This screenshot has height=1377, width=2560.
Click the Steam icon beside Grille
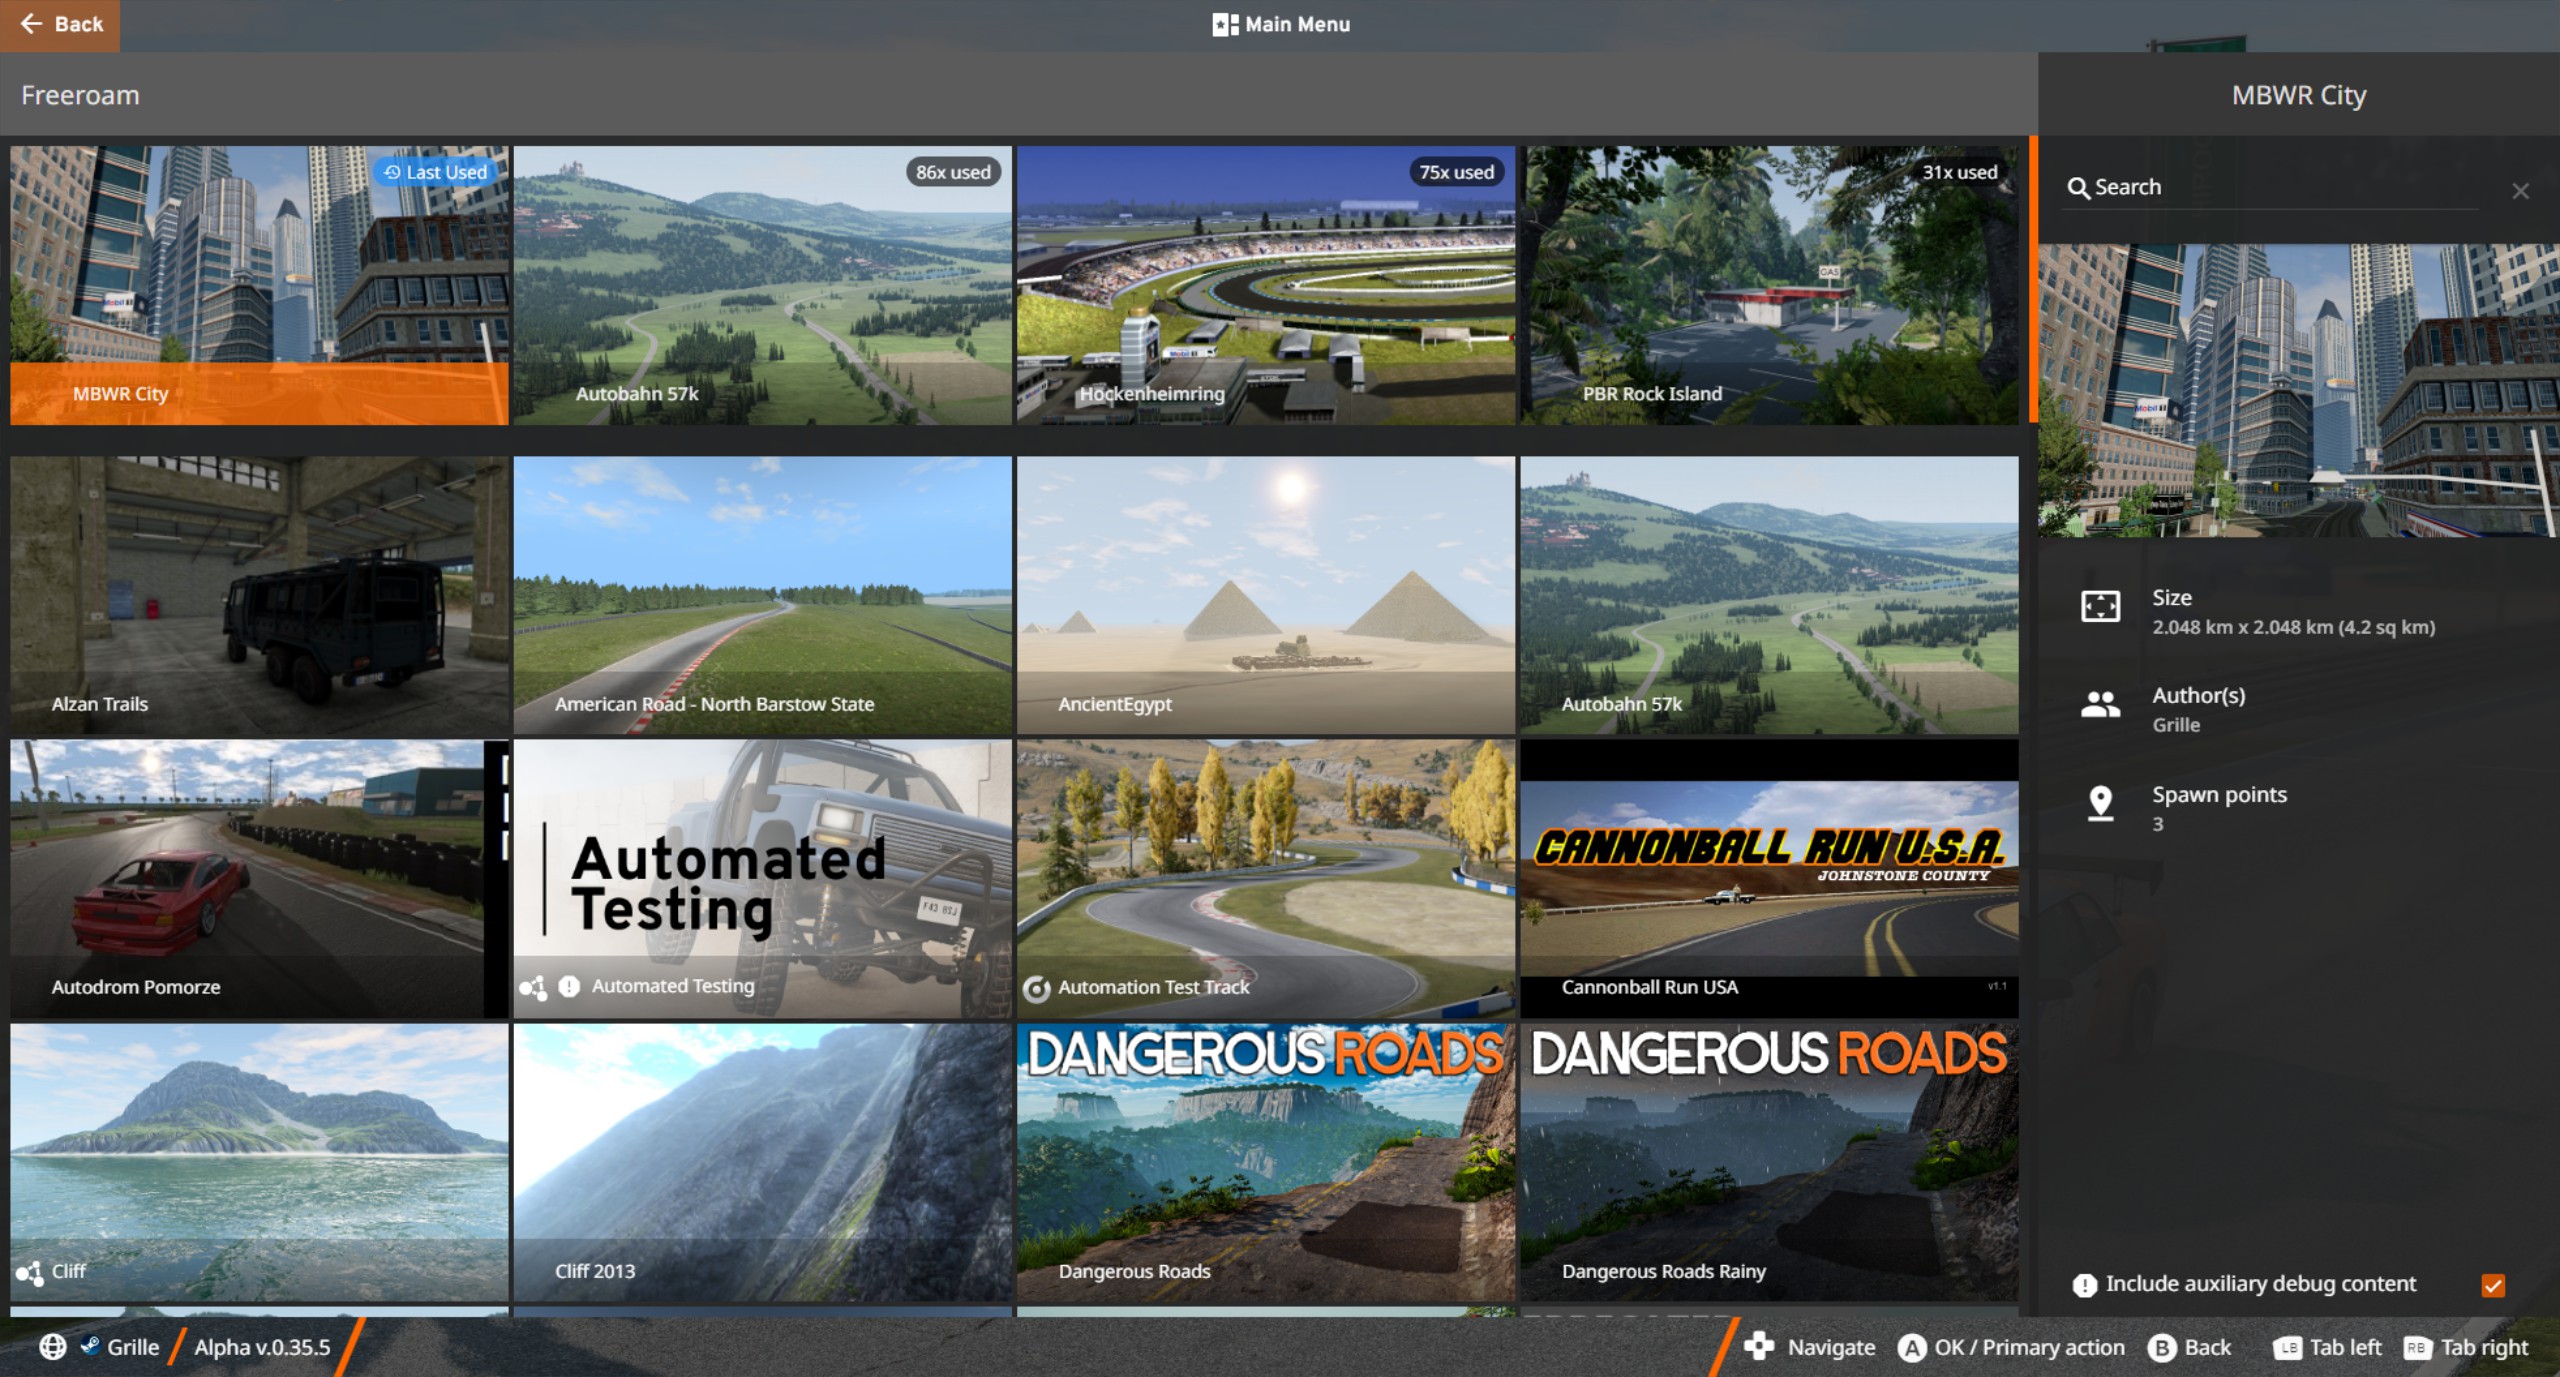pos(90,1346)
